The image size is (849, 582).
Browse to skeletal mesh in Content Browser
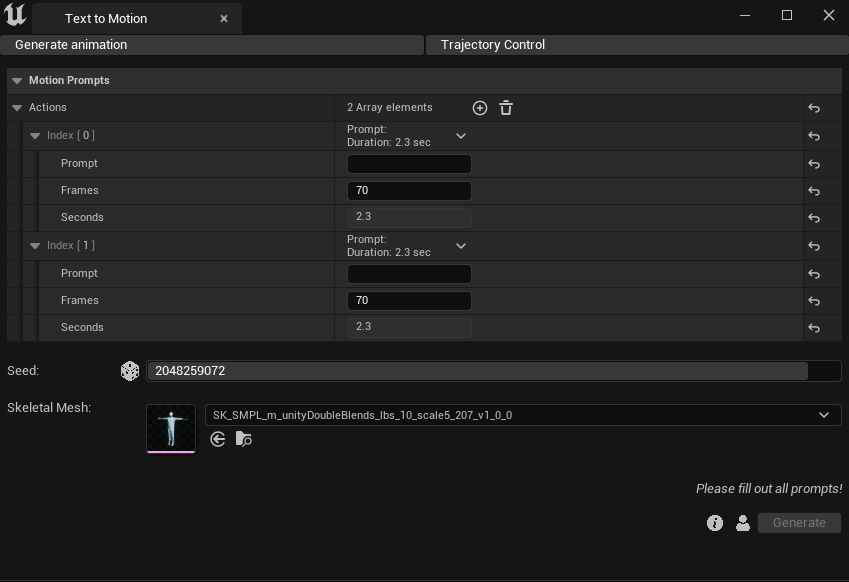(x=244, y=439)
